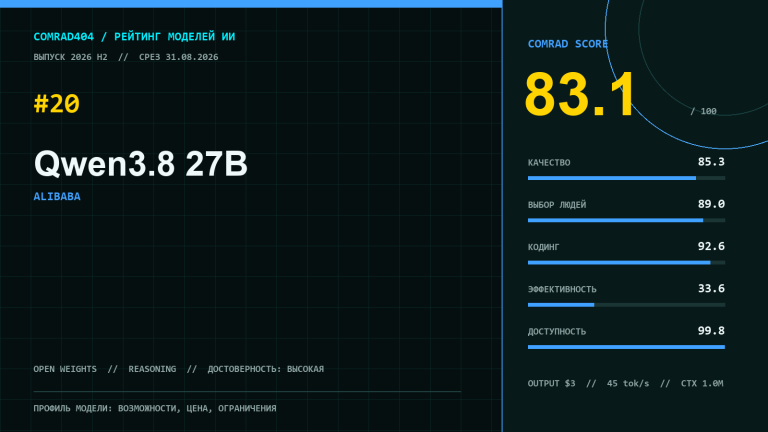Click the КОДИНГ metric label

(x=543, y=247)
